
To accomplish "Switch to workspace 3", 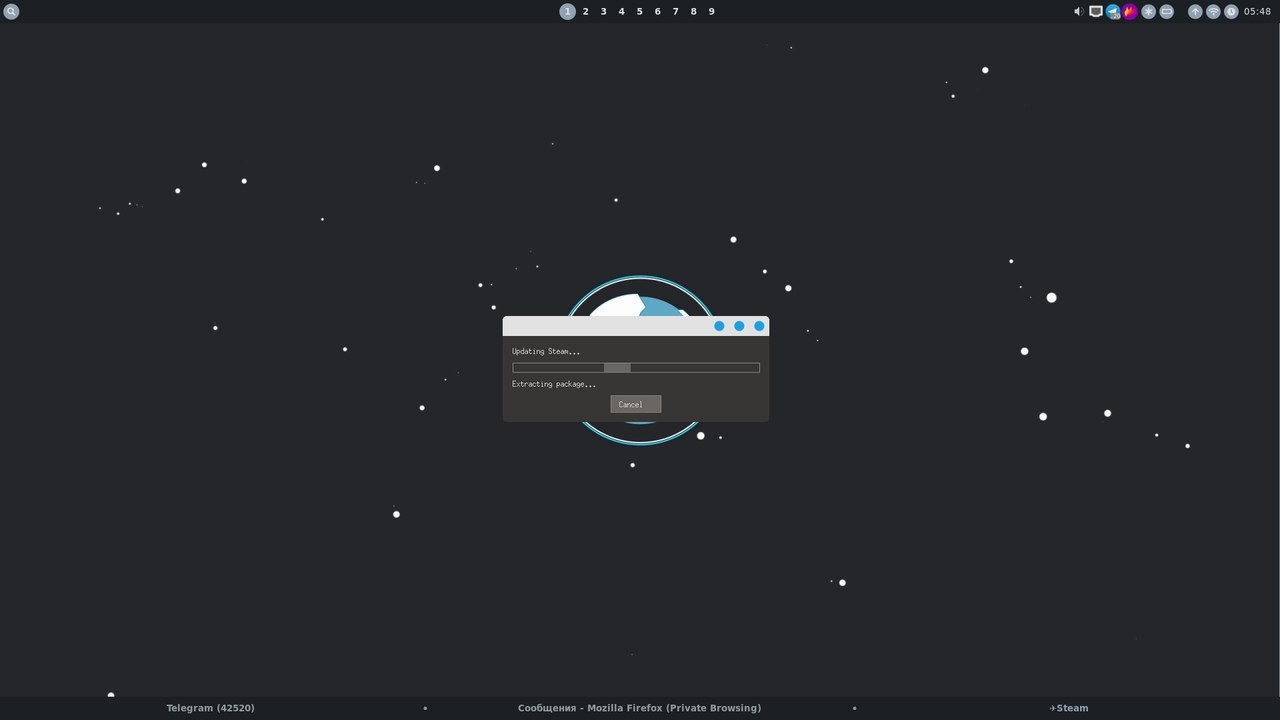I will [x=604, y=12].
